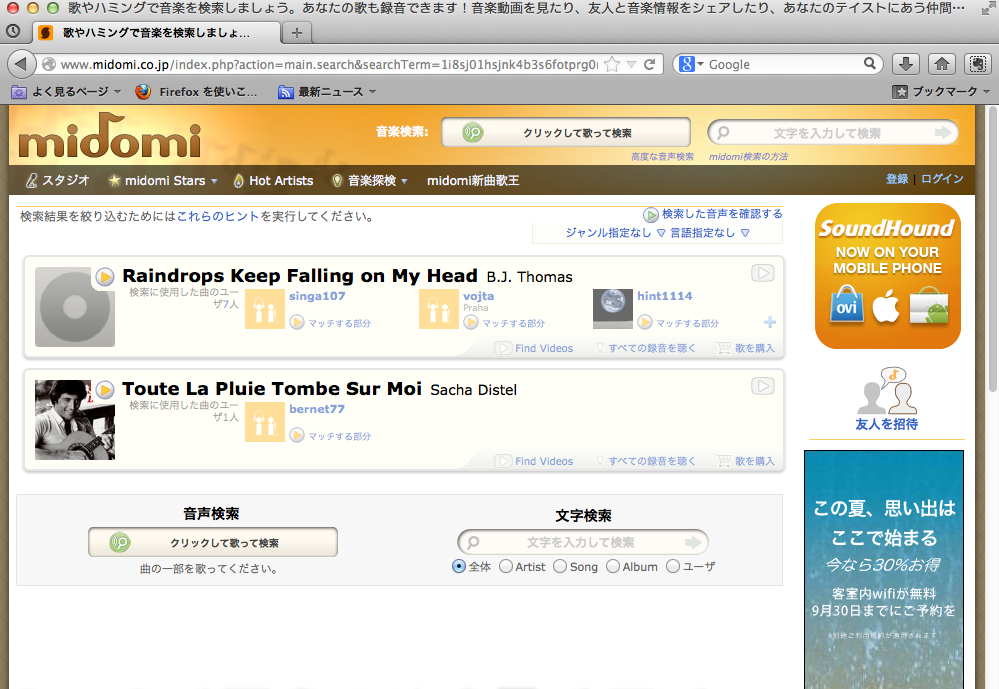Submit the lower text search with the arrow
The height and width of the screenshot is (689, 999).
coord(693,542)
